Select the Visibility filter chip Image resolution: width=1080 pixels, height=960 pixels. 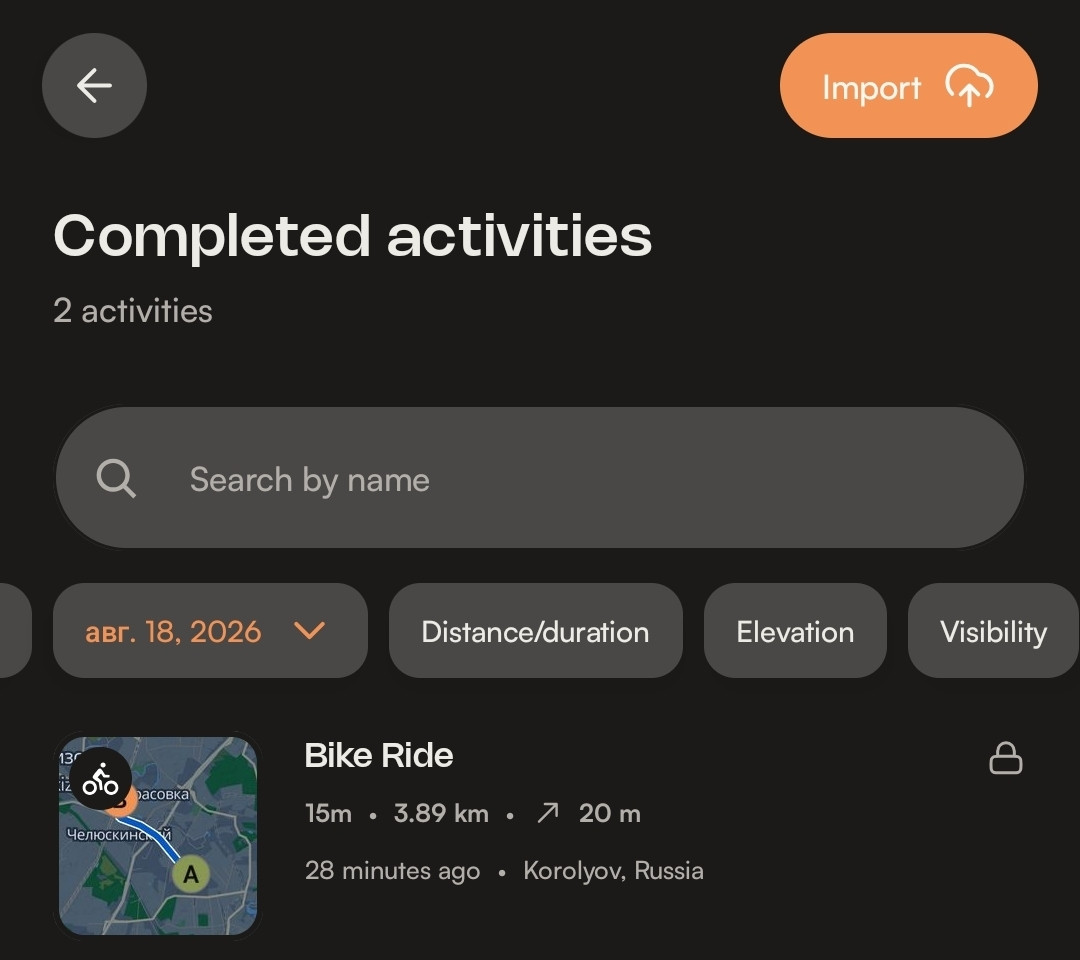coord(993,631)
